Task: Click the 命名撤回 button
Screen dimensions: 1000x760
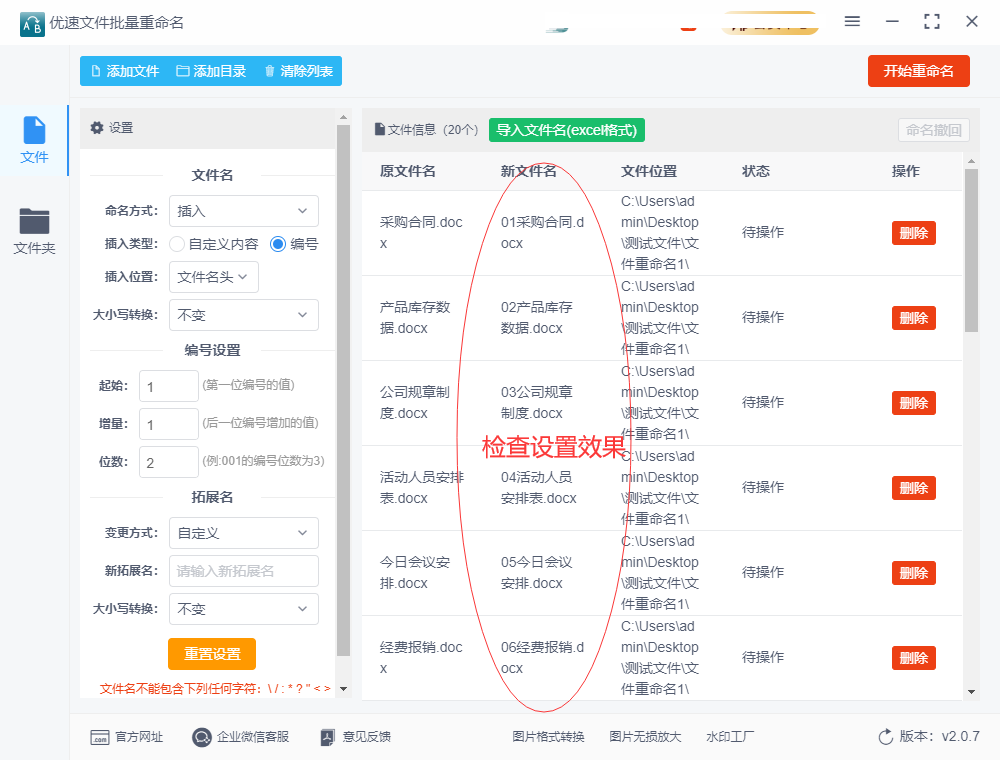Action: pos(934,130)
